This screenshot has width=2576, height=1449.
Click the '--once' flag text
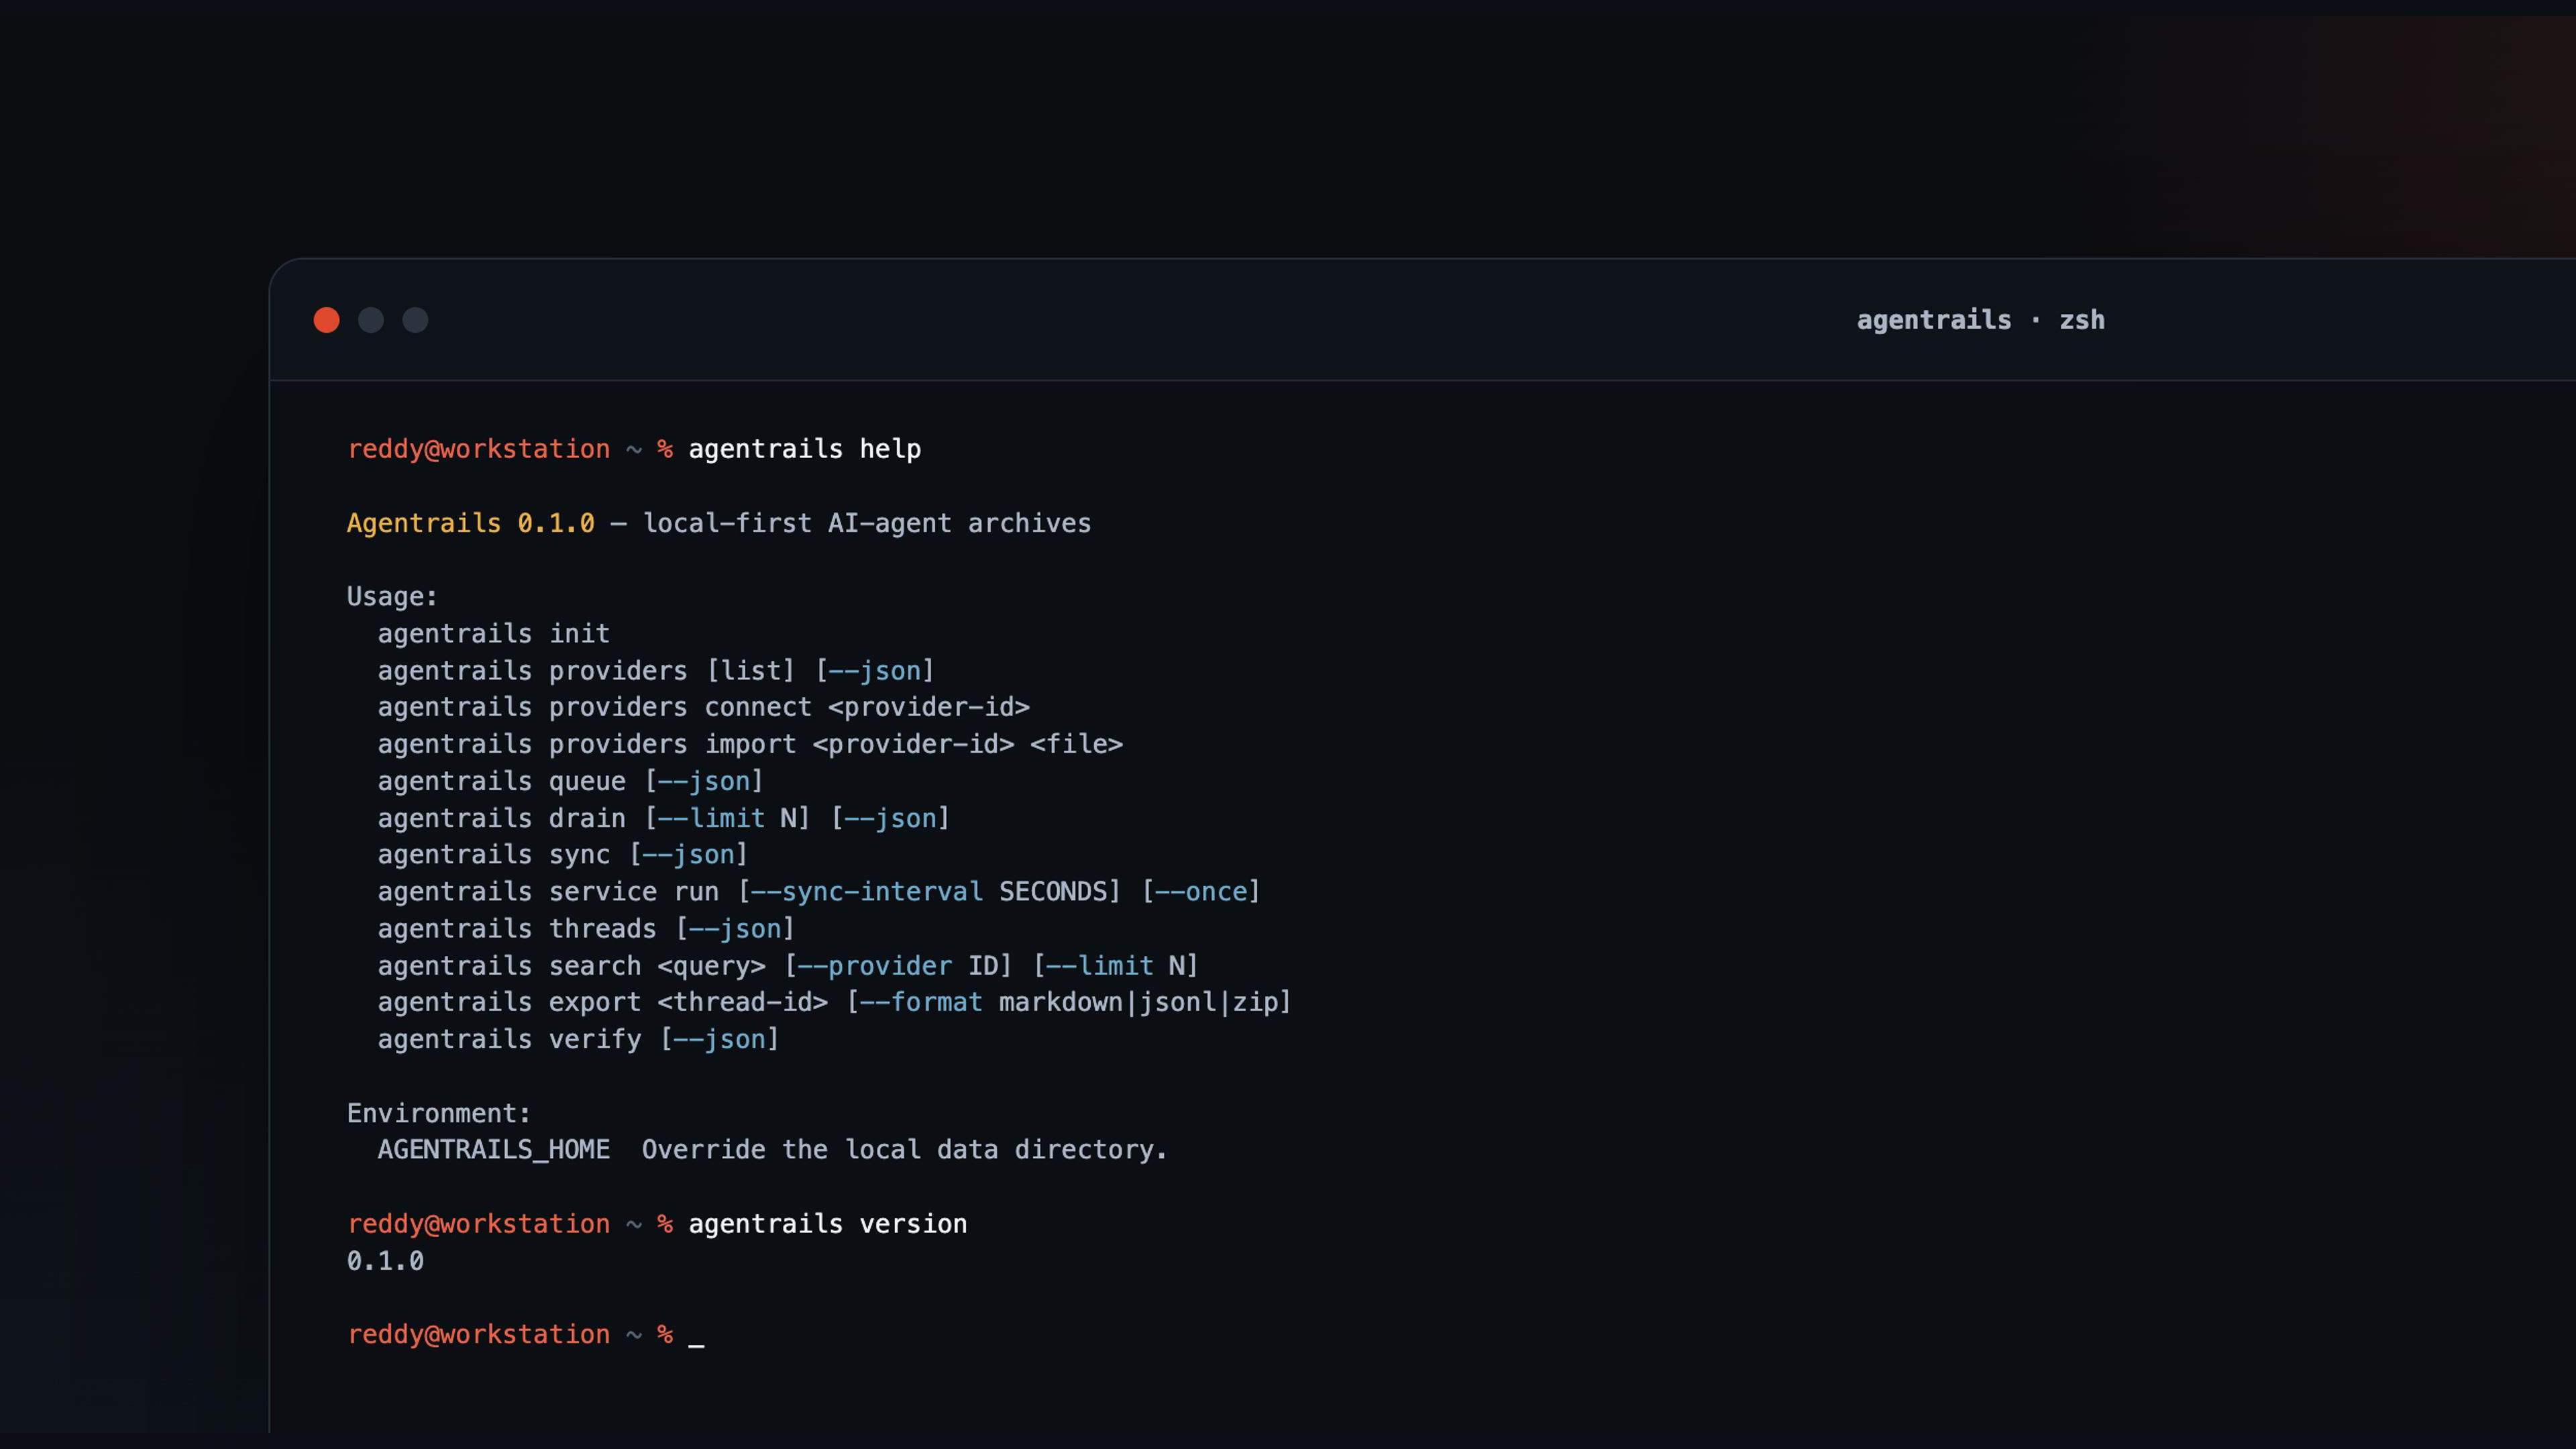click(x=1201, y=892)
